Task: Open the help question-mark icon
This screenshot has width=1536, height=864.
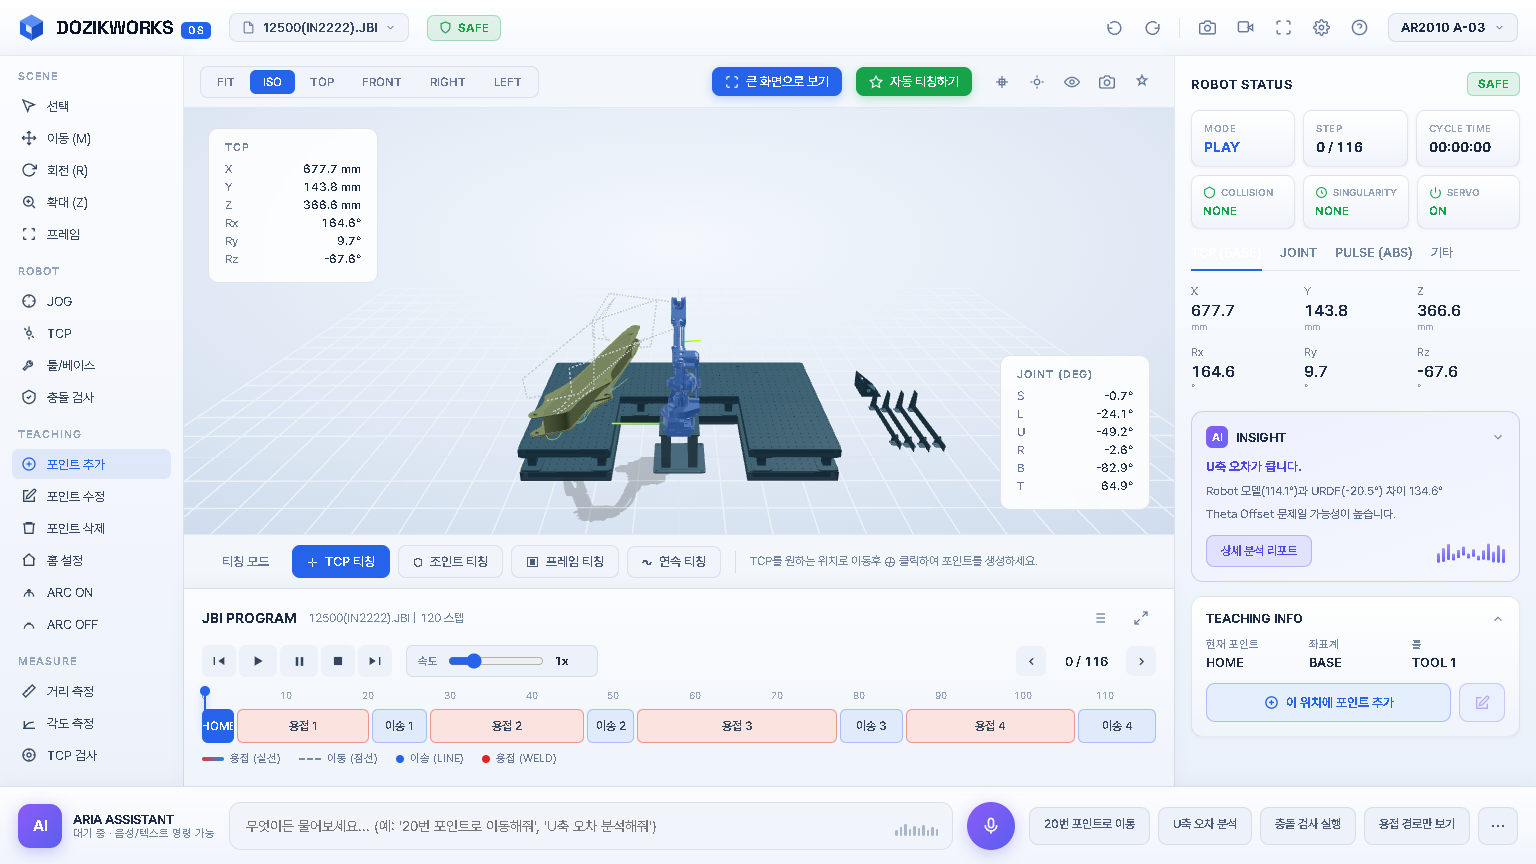Action: click(1359, 28)
